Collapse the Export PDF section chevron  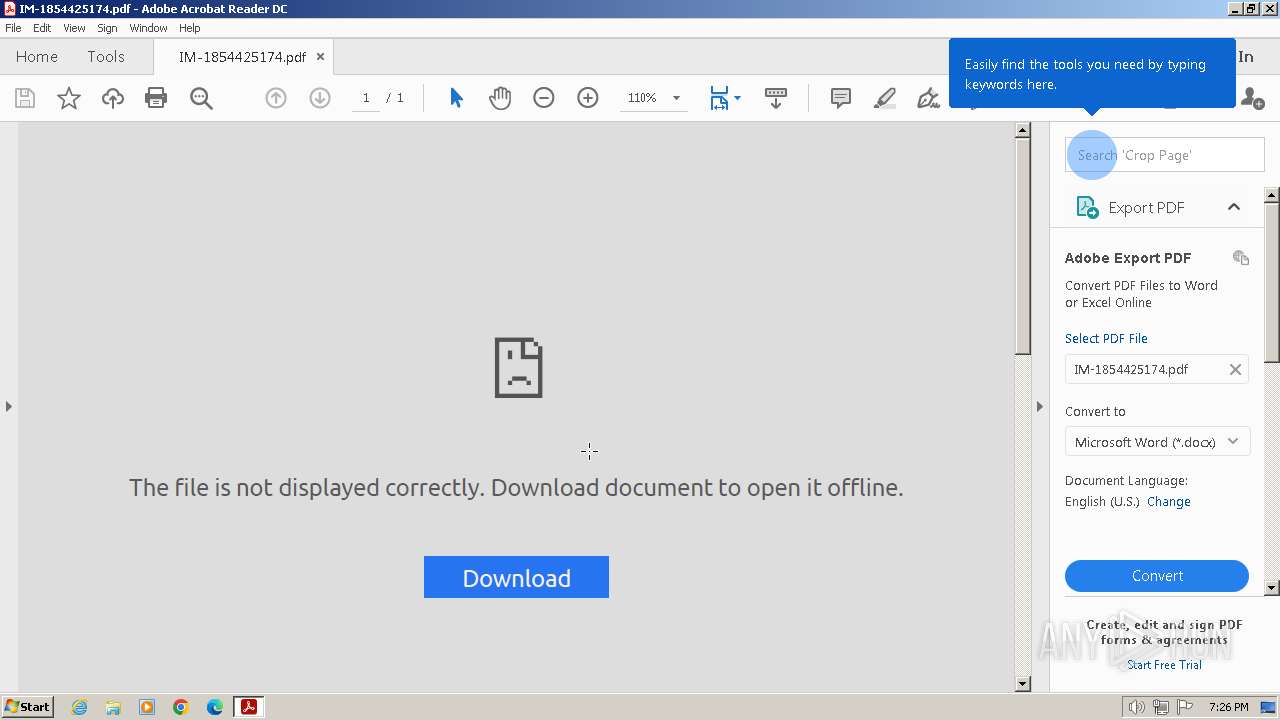point(1234,207)
